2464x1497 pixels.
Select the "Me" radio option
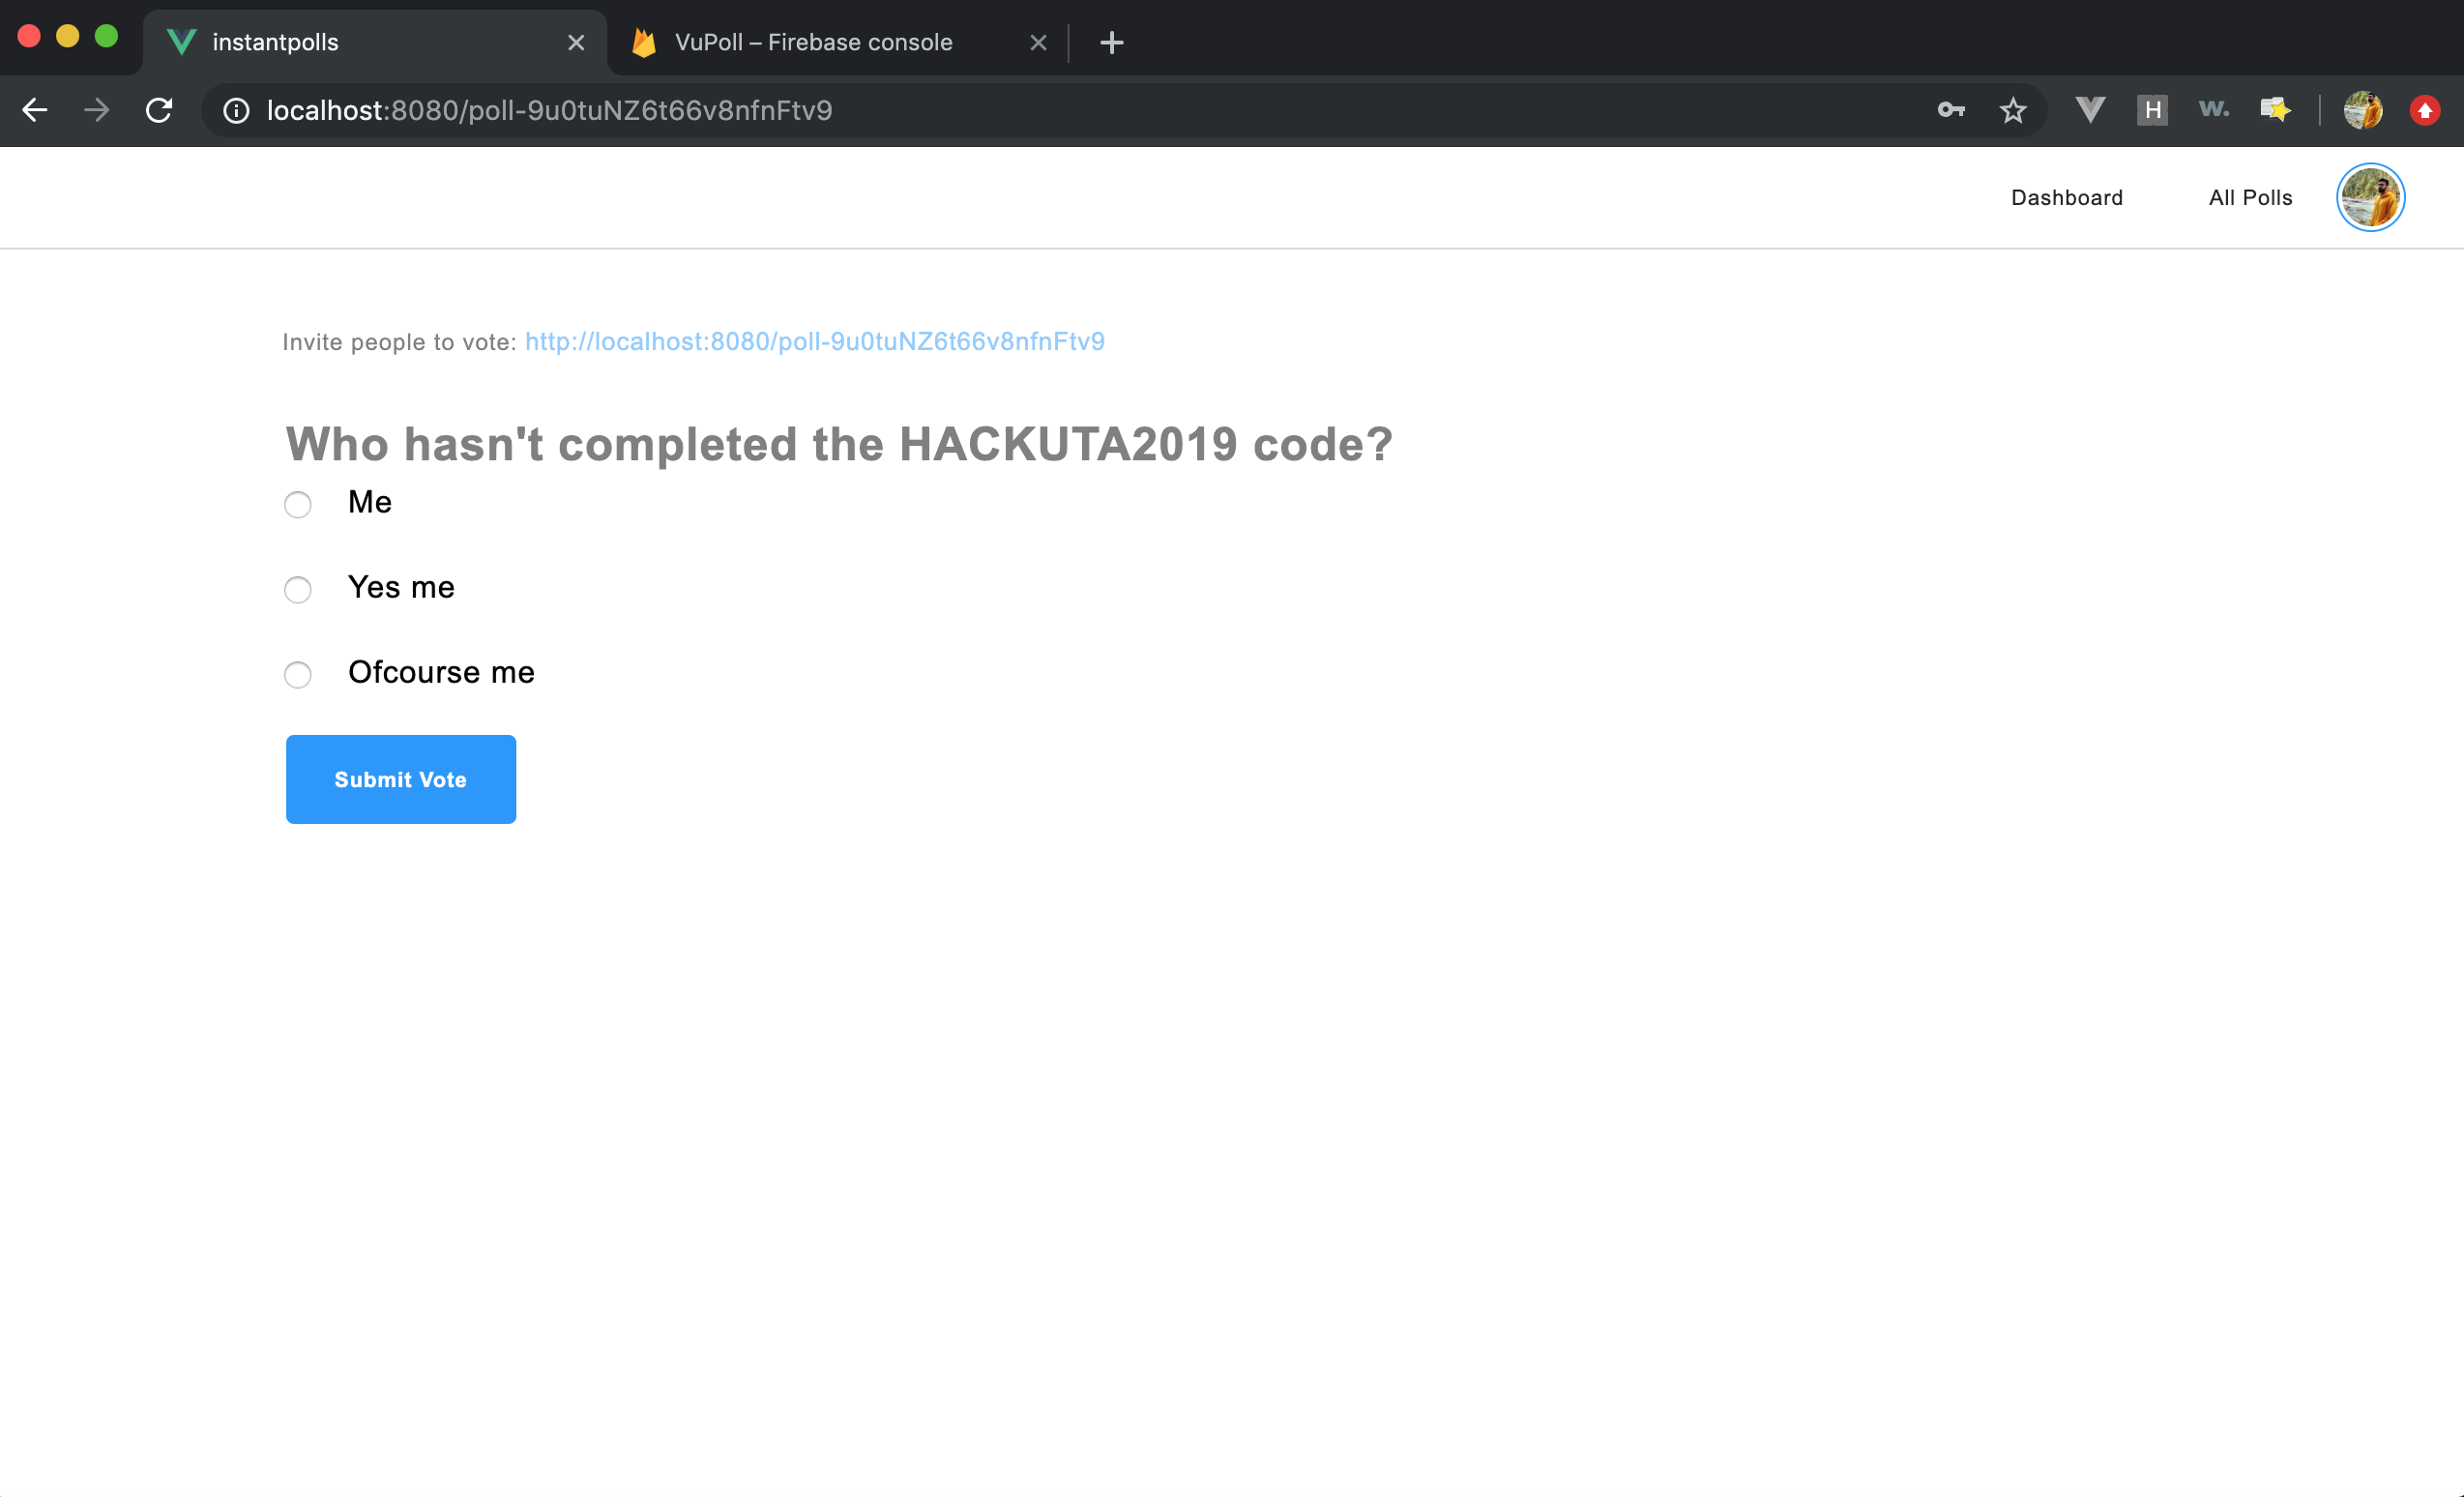(x=298, y=504)
